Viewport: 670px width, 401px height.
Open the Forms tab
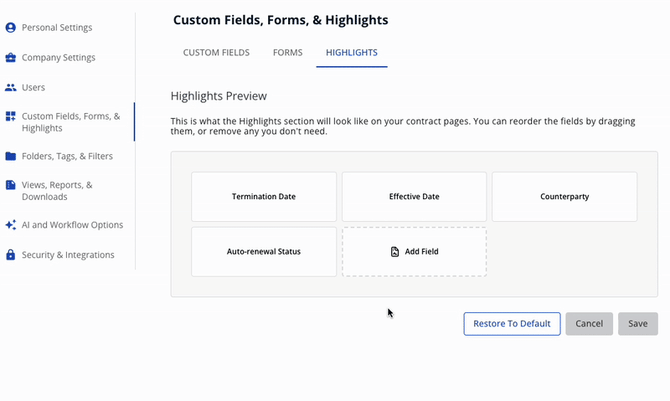coord(288,52)
